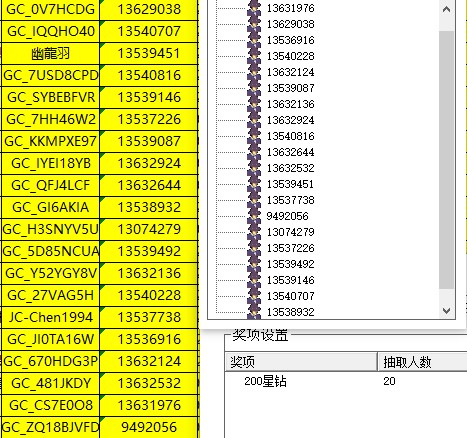Click the 奖项 column header
The height and width of the screenshot is (438, 467).
[301, 362]
